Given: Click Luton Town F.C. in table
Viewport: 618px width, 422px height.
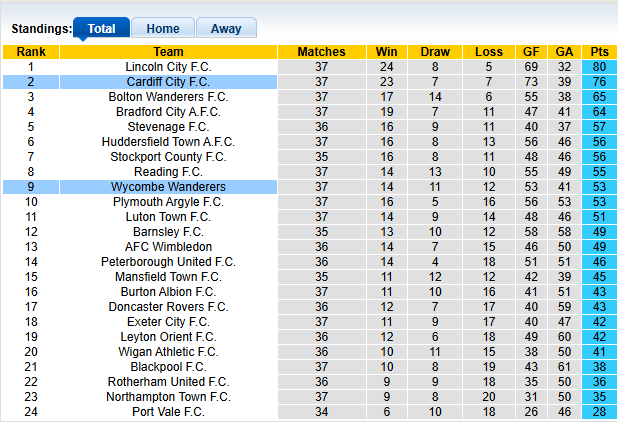Looking at the screenshot, I should pos(168,217).
